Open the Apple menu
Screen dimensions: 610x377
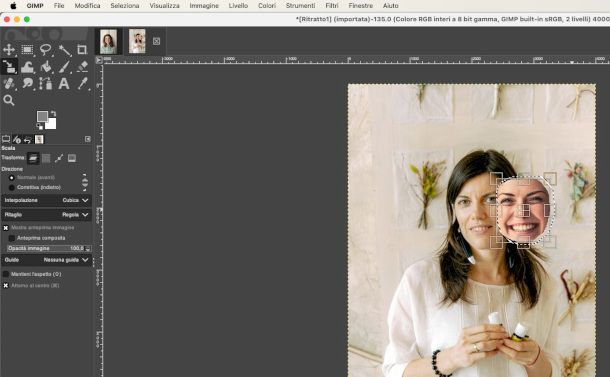point(13,6)
